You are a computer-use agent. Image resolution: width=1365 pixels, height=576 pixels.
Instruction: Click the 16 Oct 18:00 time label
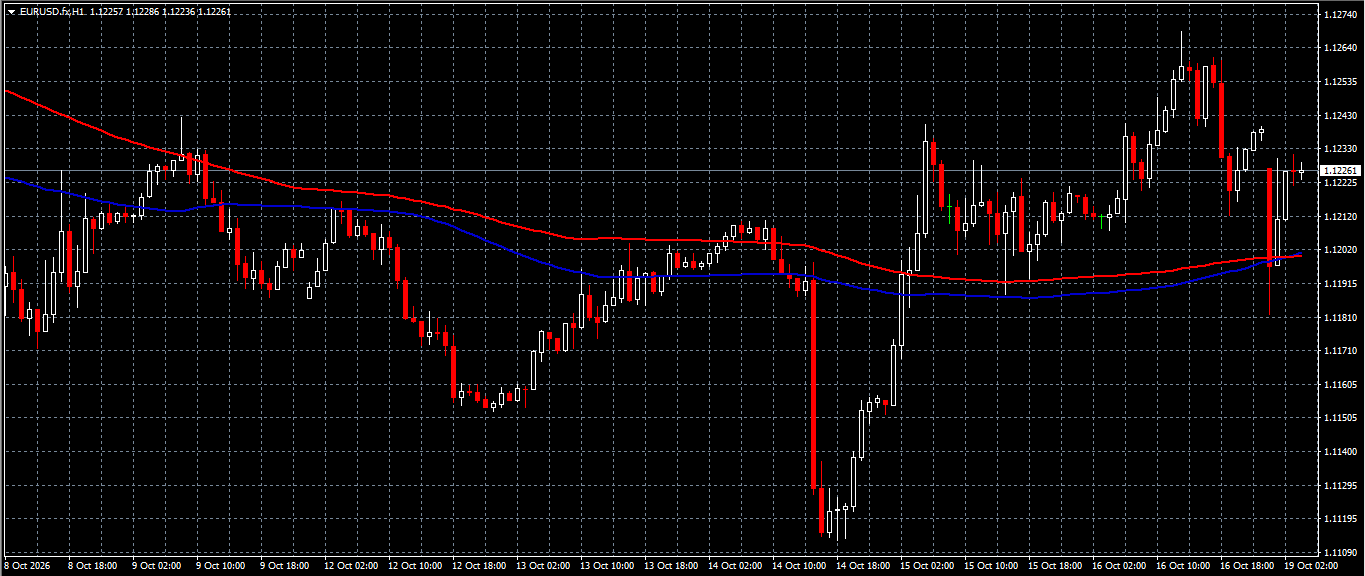(x=1247, y=566)
